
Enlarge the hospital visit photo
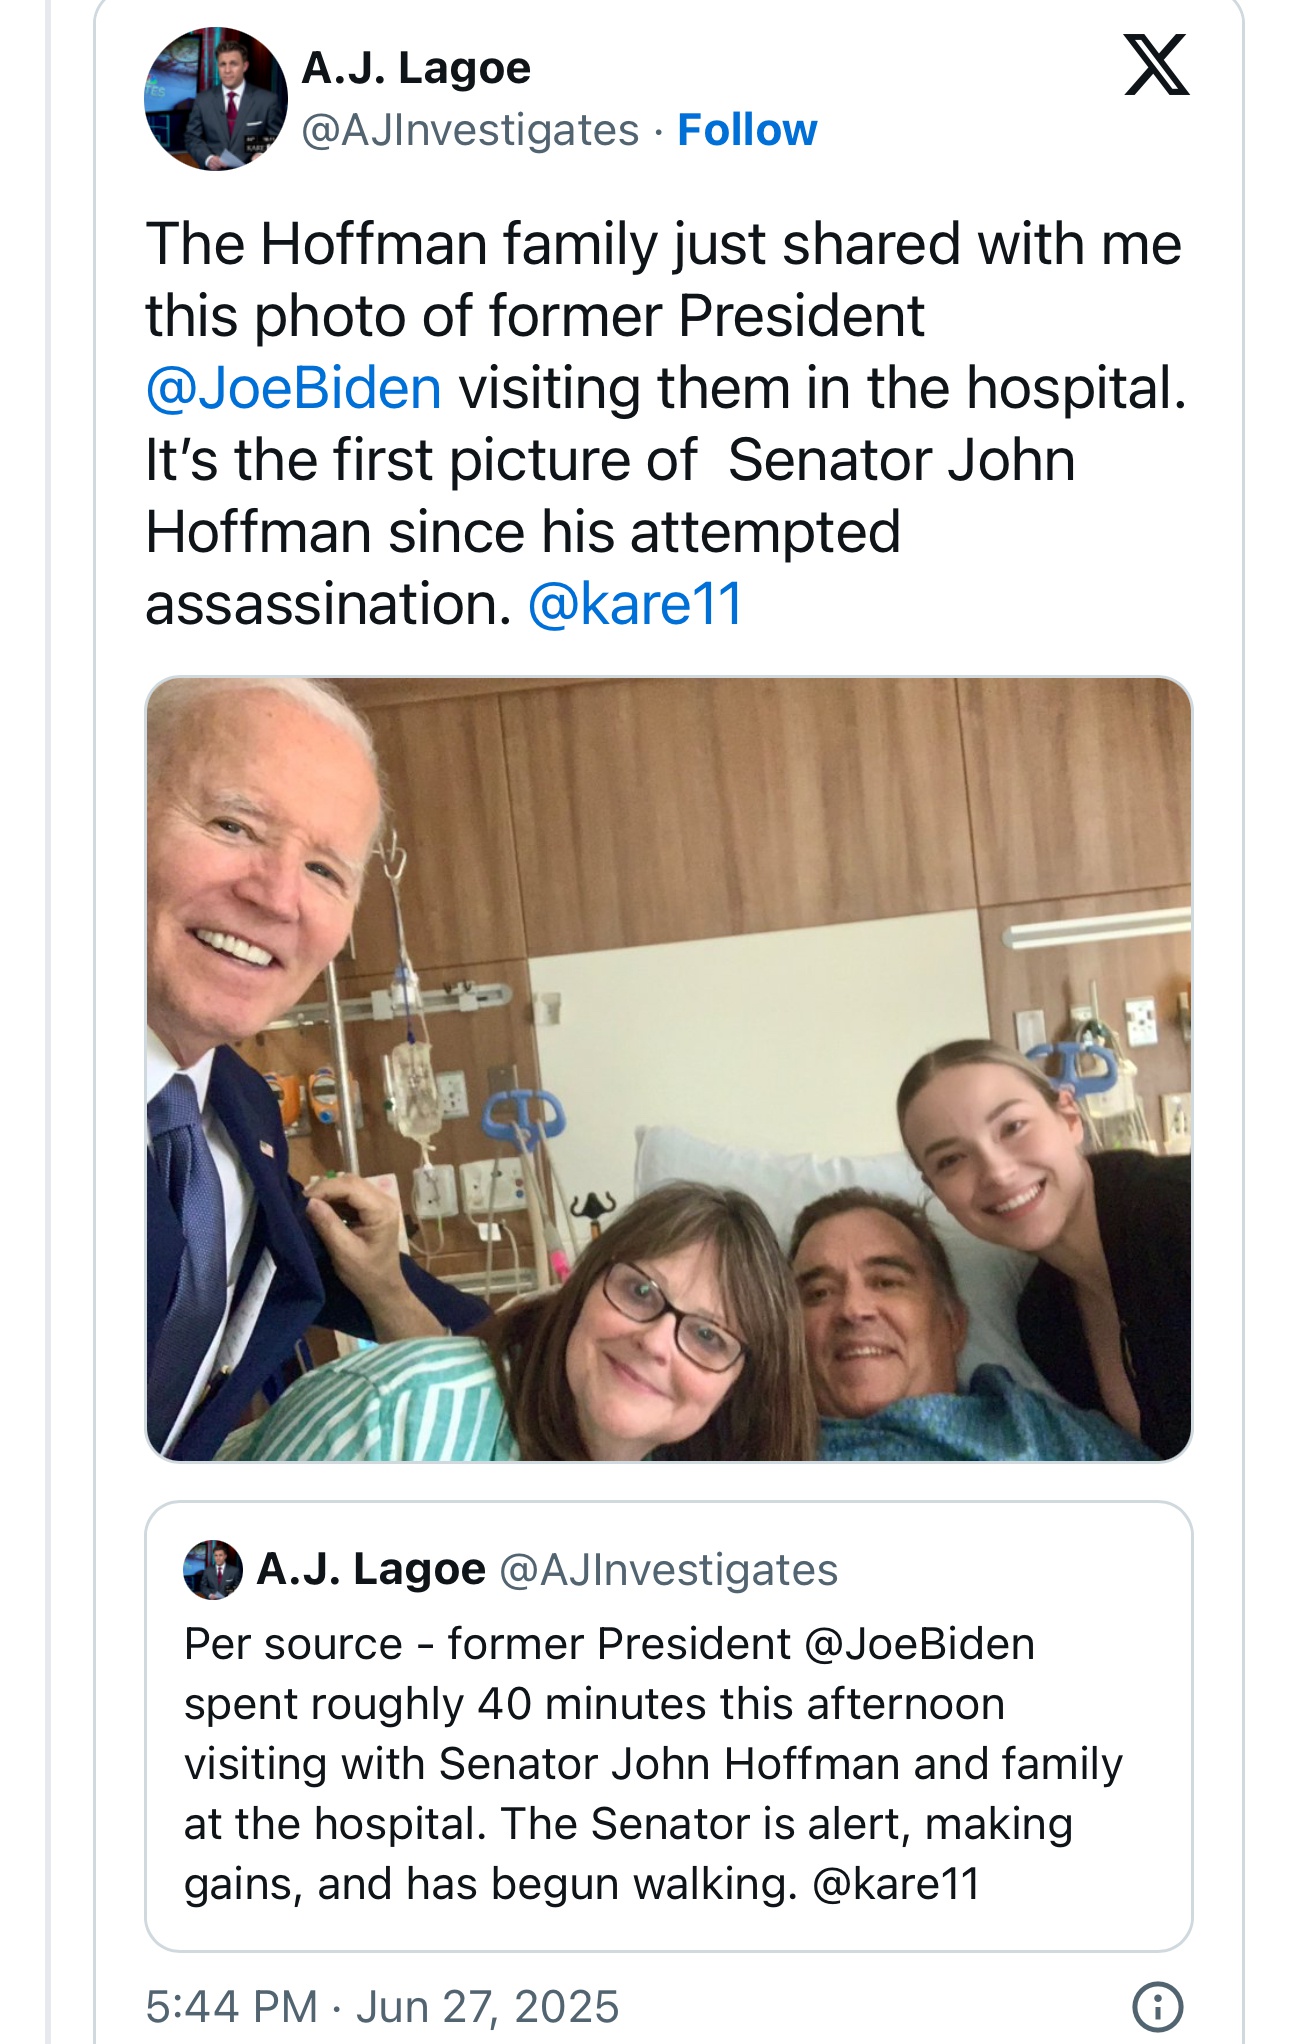[668, 1068]
